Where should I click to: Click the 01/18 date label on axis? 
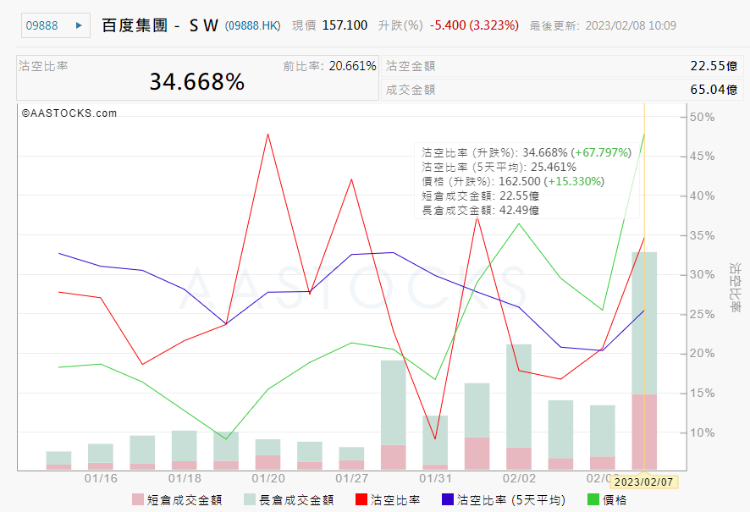coord(185,479)
